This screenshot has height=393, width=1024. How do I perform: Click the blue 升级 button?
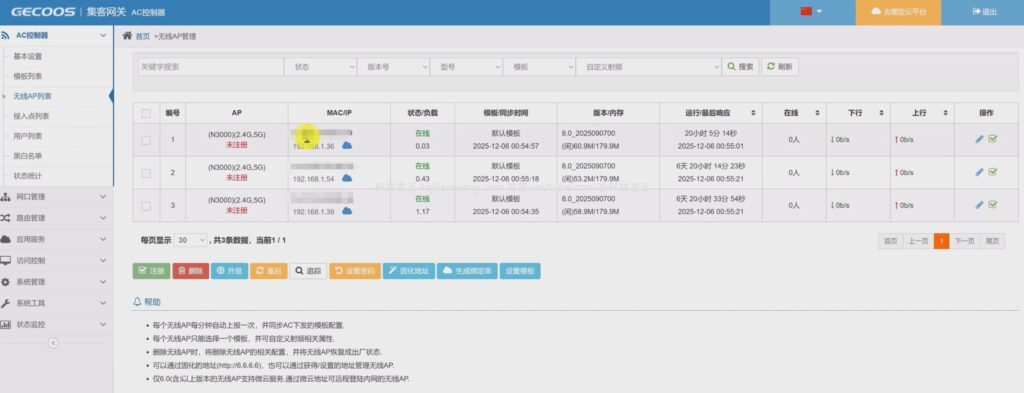(x=229, y=271)
